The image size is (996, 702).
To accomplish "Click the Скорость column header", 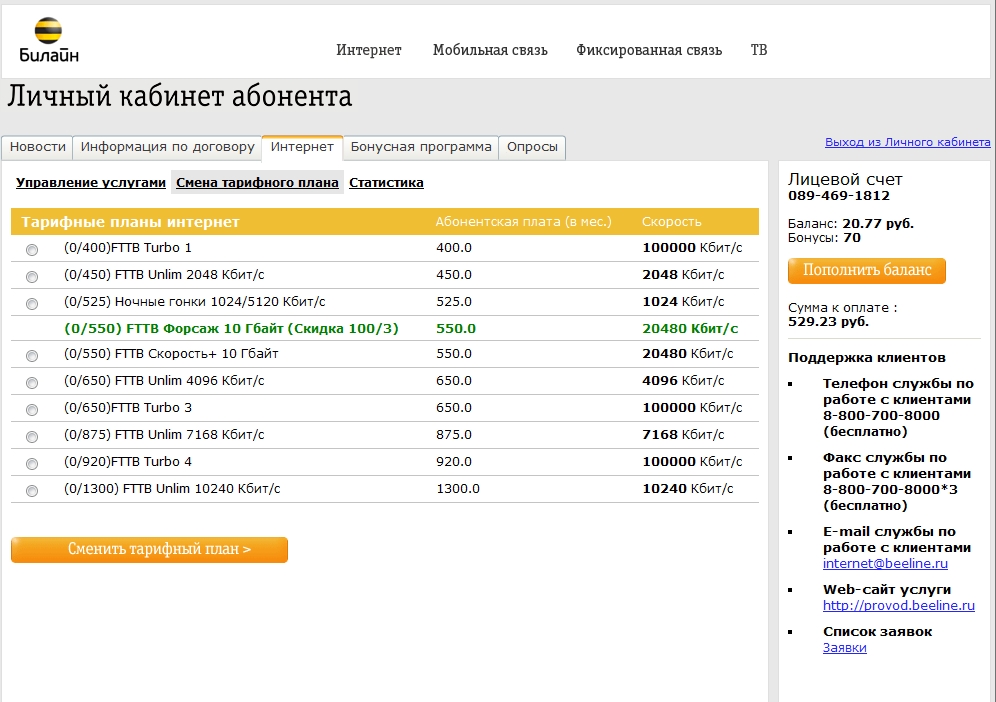I will [x=671, y=222].
